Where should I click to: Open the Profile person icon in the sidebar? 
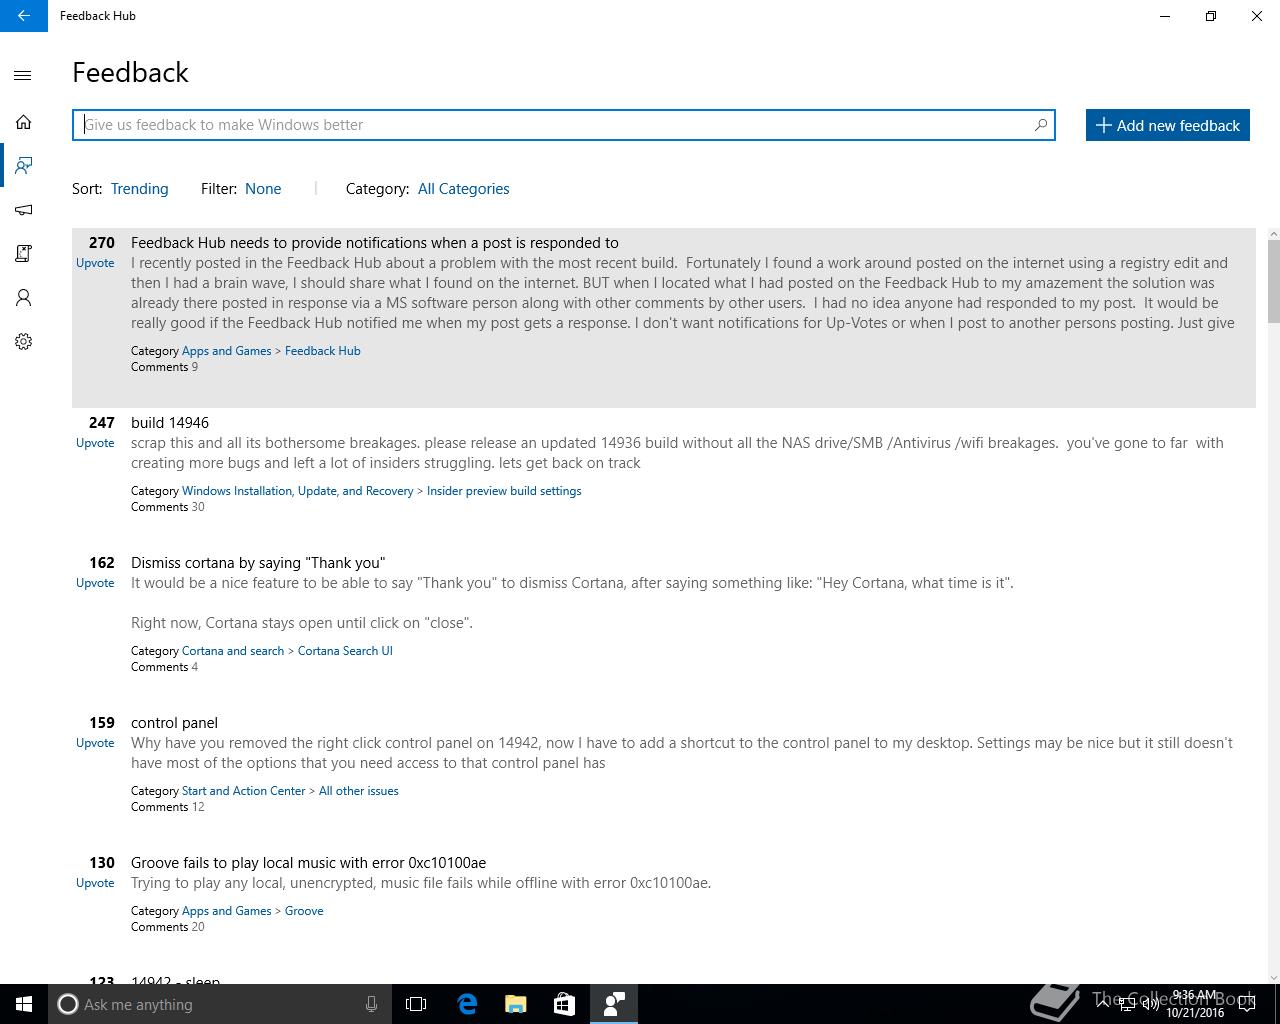[x=23, y=298]
